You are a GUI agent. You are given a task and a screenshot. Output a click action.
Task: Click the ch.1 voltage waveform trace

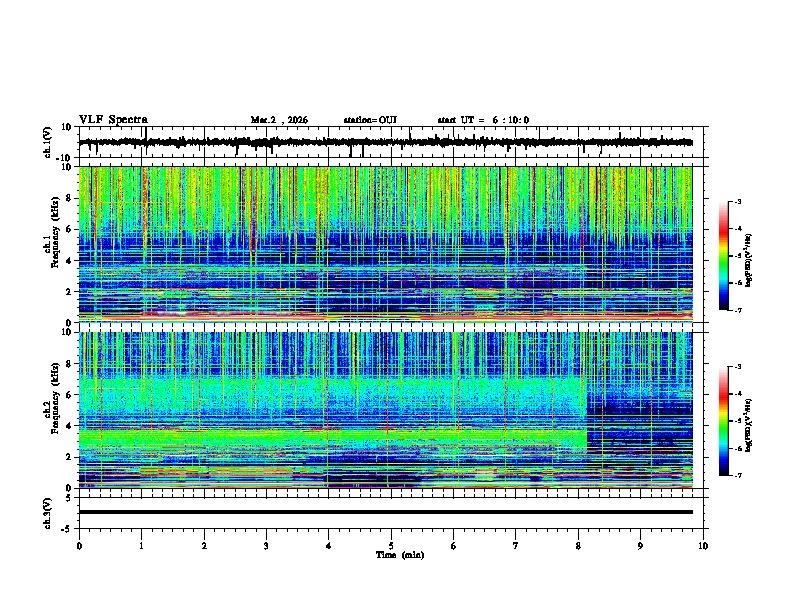click(385, 142)
